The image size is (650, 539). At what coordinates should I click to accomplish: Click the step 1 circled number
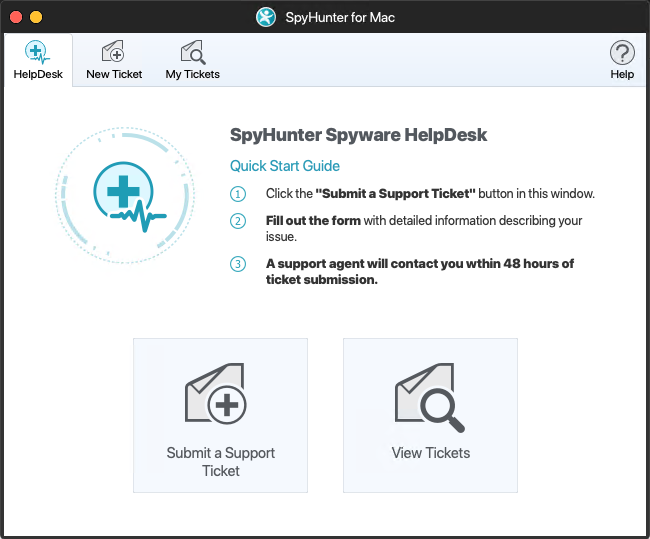(238, 194)
